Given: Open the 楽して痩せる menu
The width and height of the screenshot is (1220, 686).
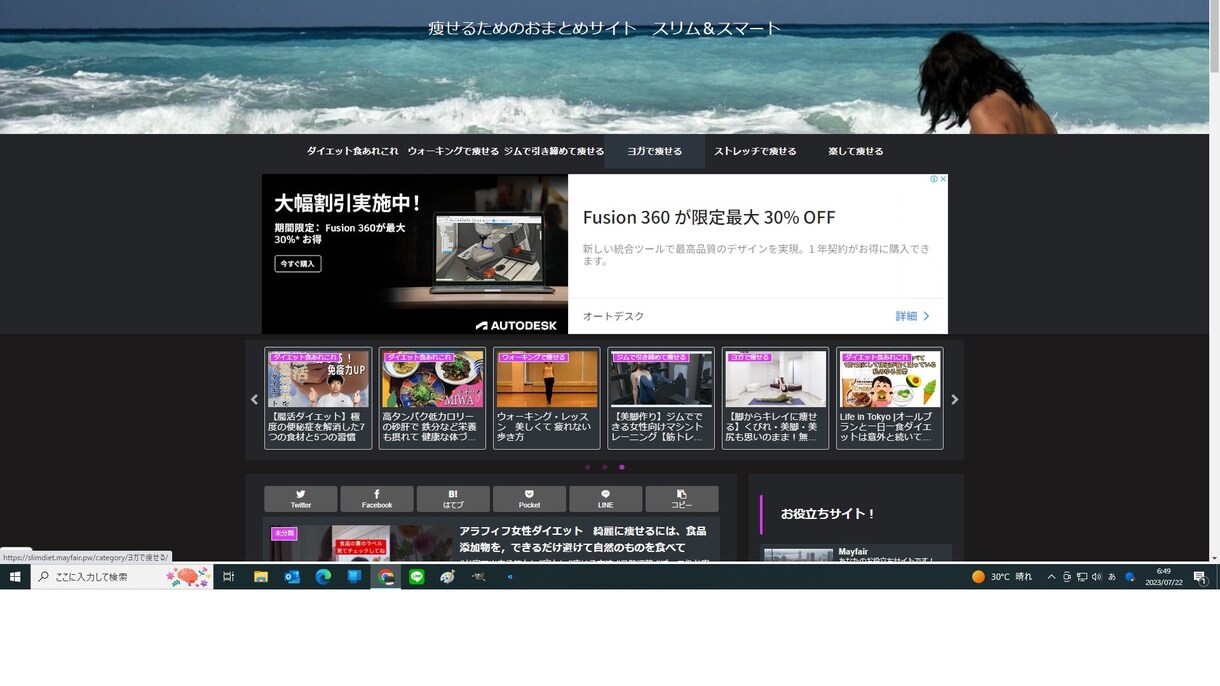Looking at the screenshot, I should click(x=856, y=151).
